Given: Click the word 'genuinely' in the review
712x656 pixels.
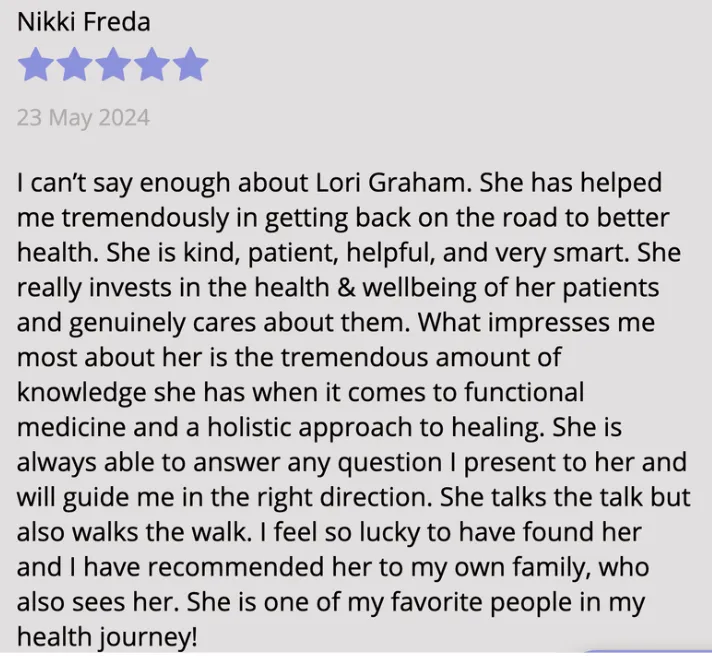Looking at the screenshot, I should click(128, 323).
